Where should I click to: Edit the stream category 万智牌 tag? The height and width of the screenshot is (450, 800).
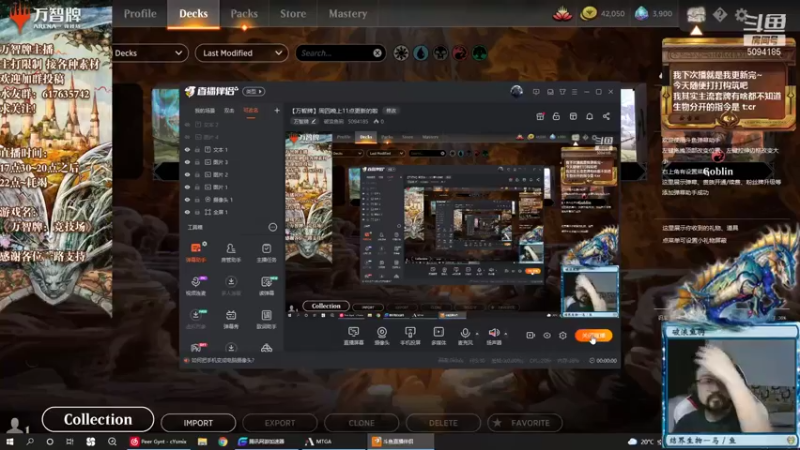click(x=305, y=121)
